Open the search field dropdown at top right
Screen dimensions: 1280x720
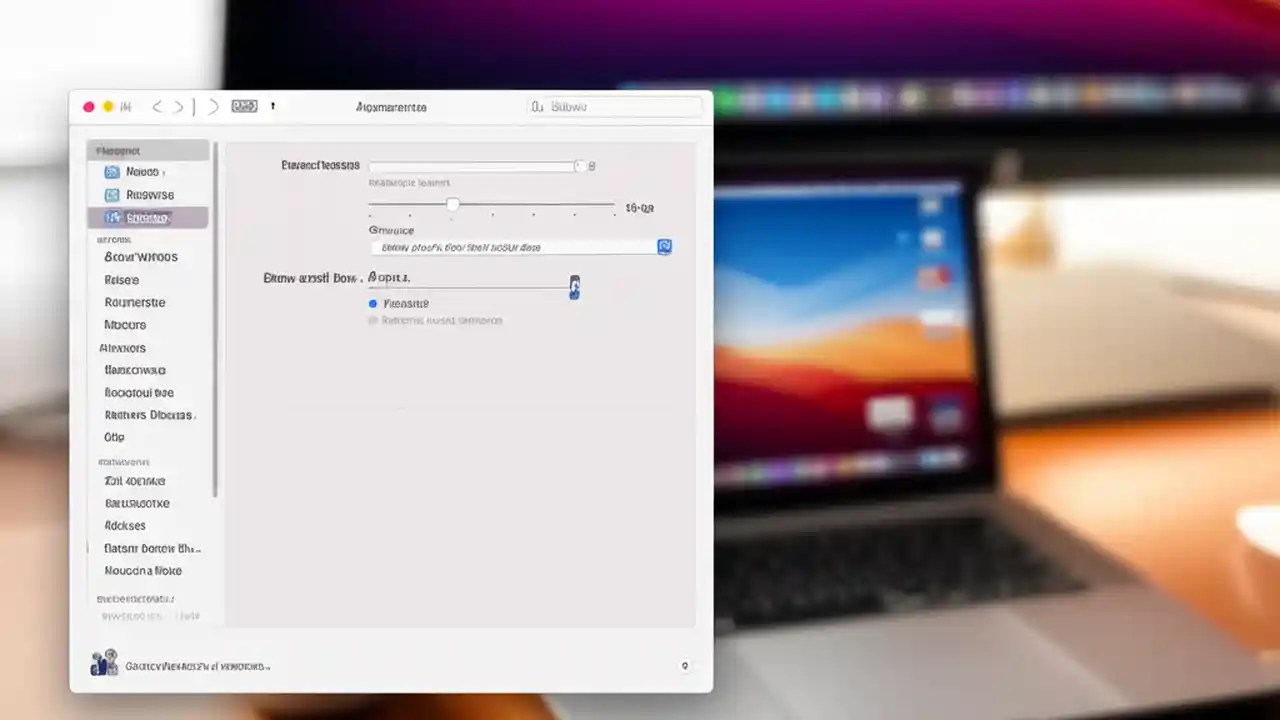click(614, 106)
